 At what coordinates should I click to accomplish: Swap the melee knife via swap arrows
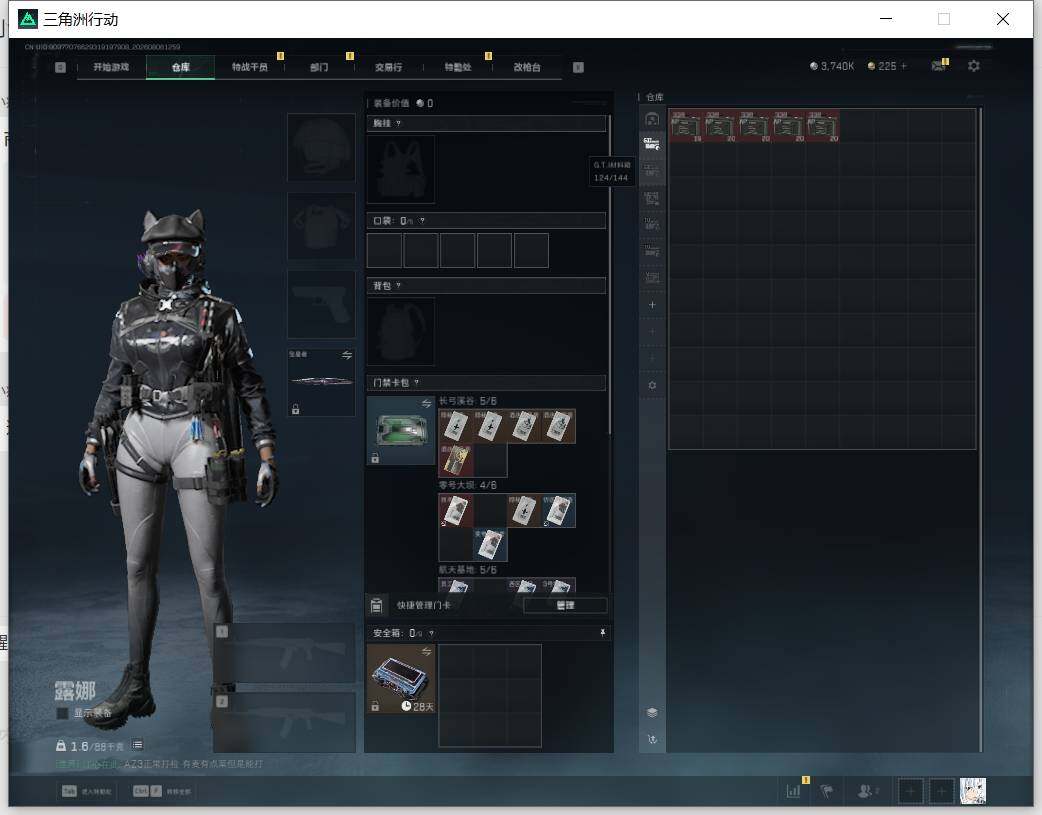point(346,355)
